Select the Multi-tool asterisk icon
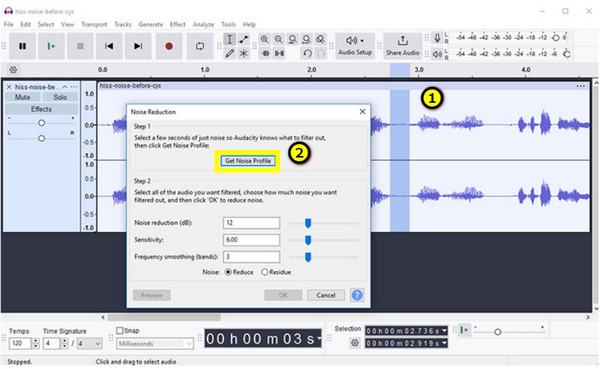600x369 pixels. (x=243, y=53)
